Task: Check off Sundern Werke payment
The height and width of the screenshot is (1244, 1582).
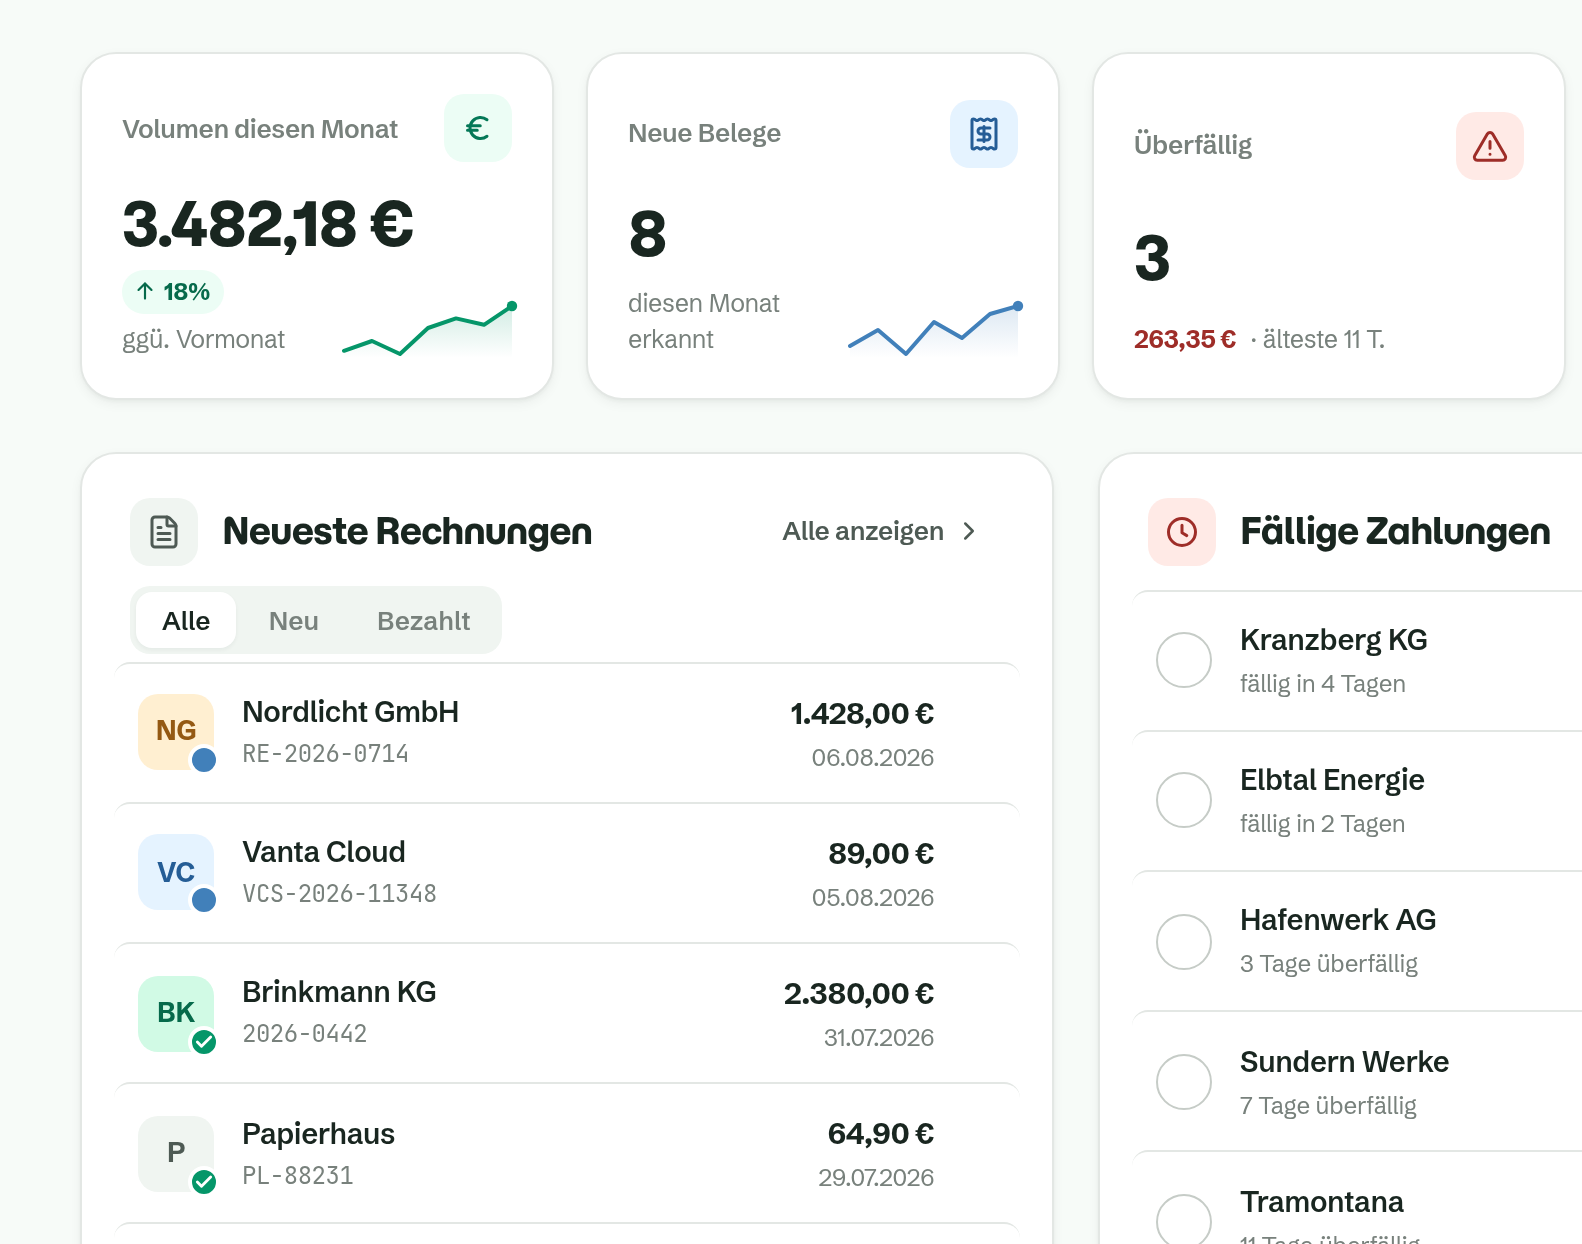Action: click(x=1184, y=1082)
